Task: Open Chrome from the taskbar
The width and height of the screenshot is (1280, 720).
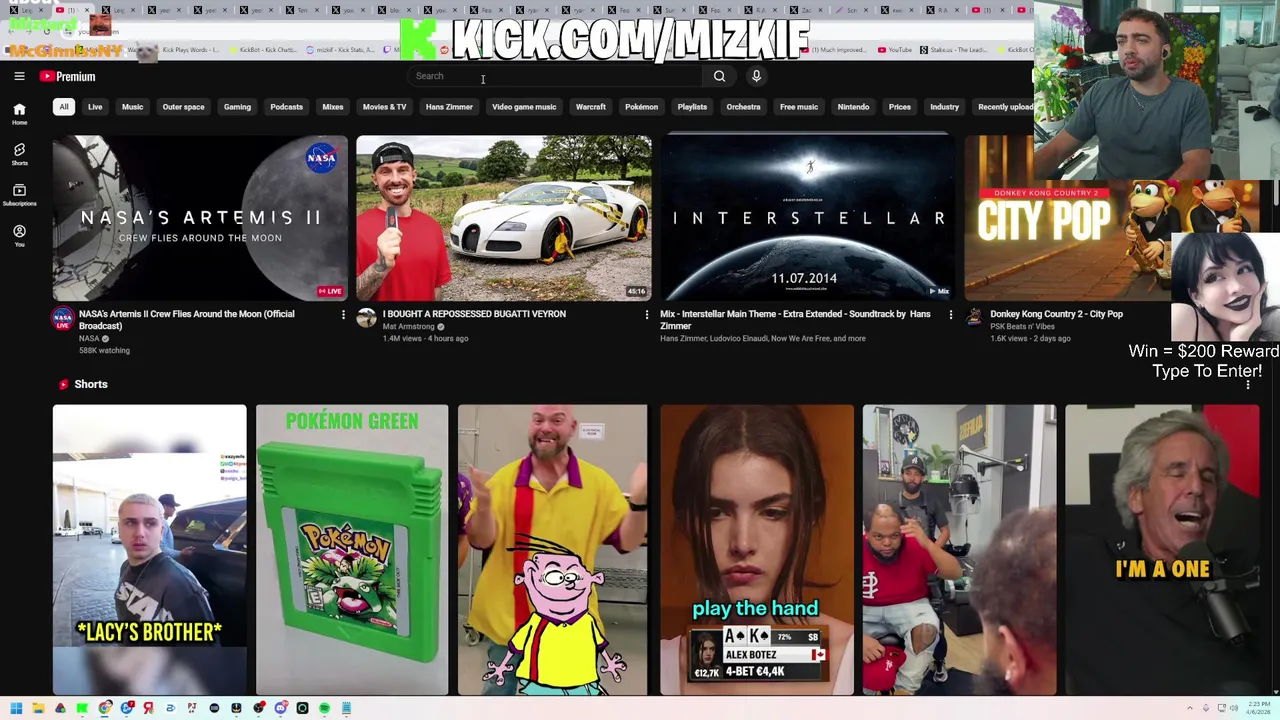Action: (104, 708)
